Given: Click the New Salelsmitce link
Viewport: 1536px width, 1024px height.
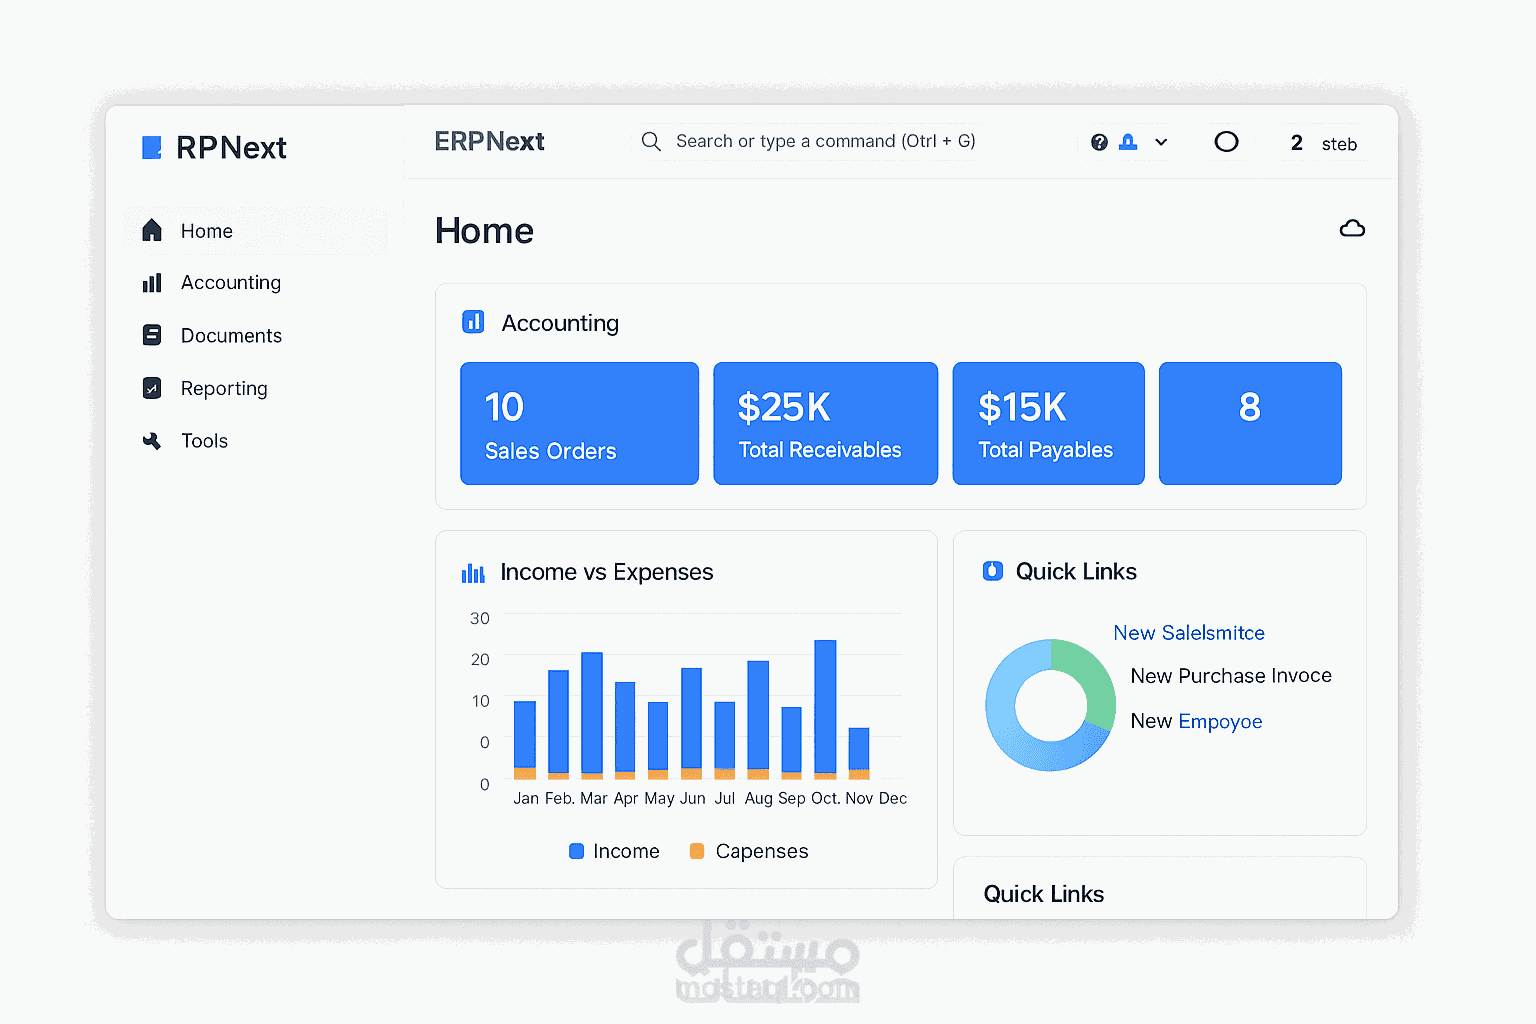Looking at the screenshot, I should [x=1189, y=633].
